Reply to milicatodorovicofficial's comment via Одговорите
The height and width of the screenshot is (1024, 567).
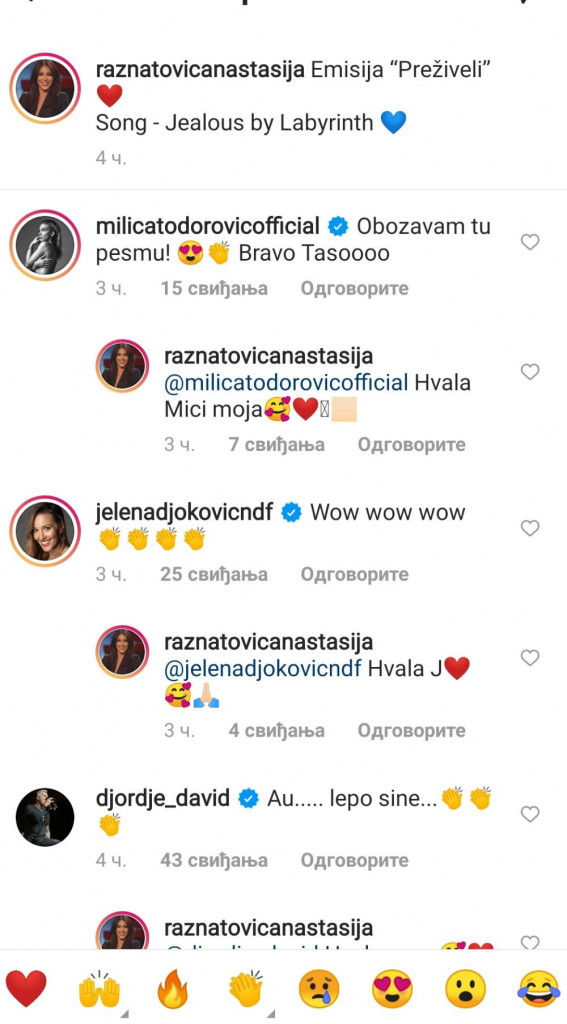(x=355, y=289)
